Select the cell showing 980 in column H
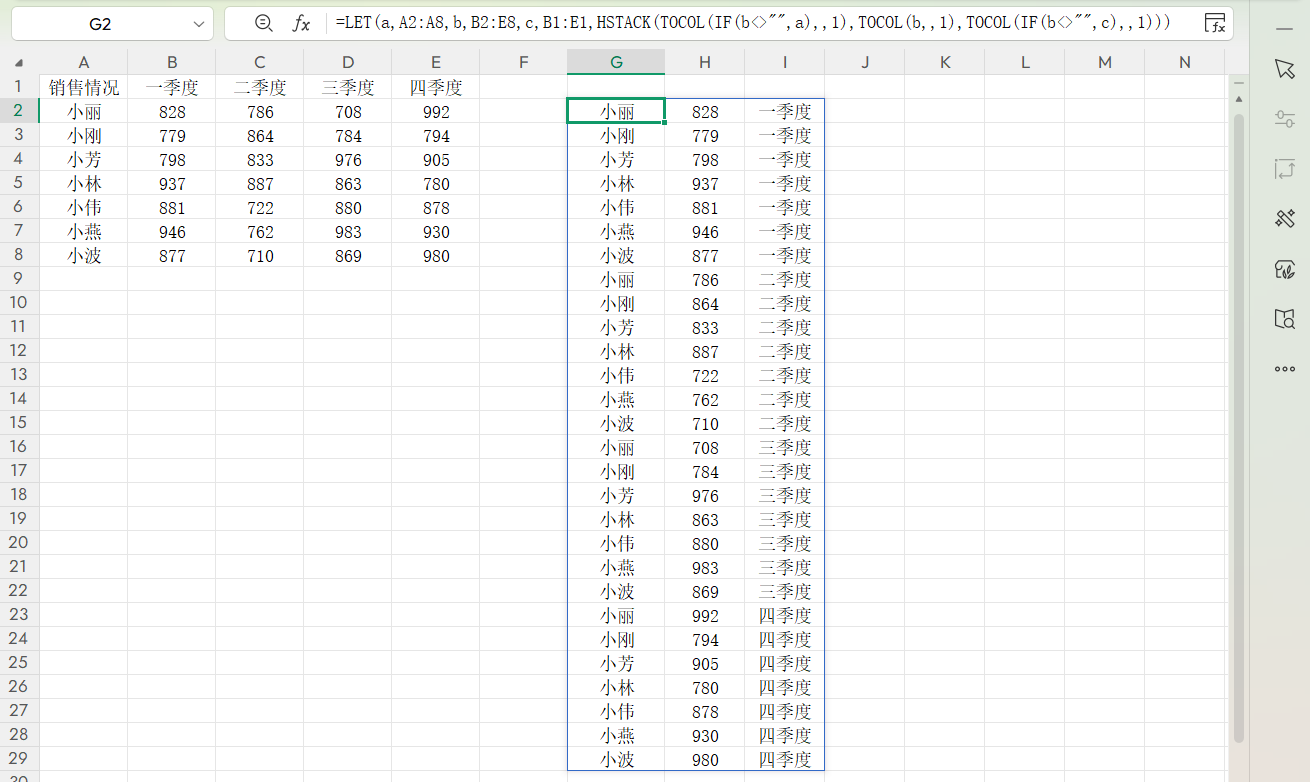Image resolution: width=1310 pixels, height=782 pixels. coord(704,759)
